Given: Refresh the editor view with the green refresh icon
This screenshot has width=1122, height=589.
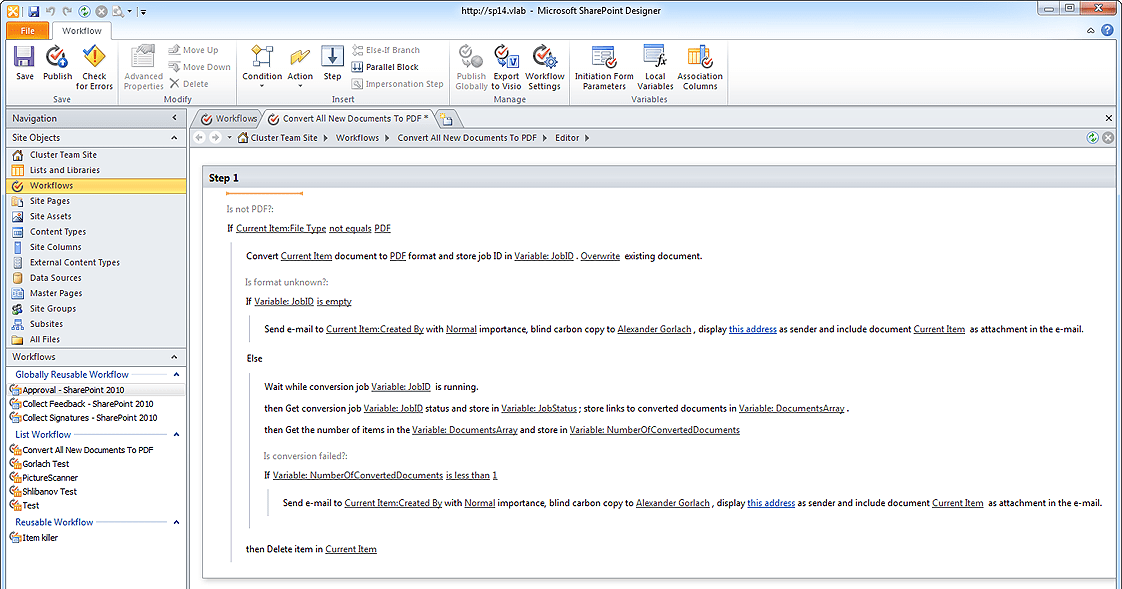Looking at the screenshot, I should point(1093,137).
